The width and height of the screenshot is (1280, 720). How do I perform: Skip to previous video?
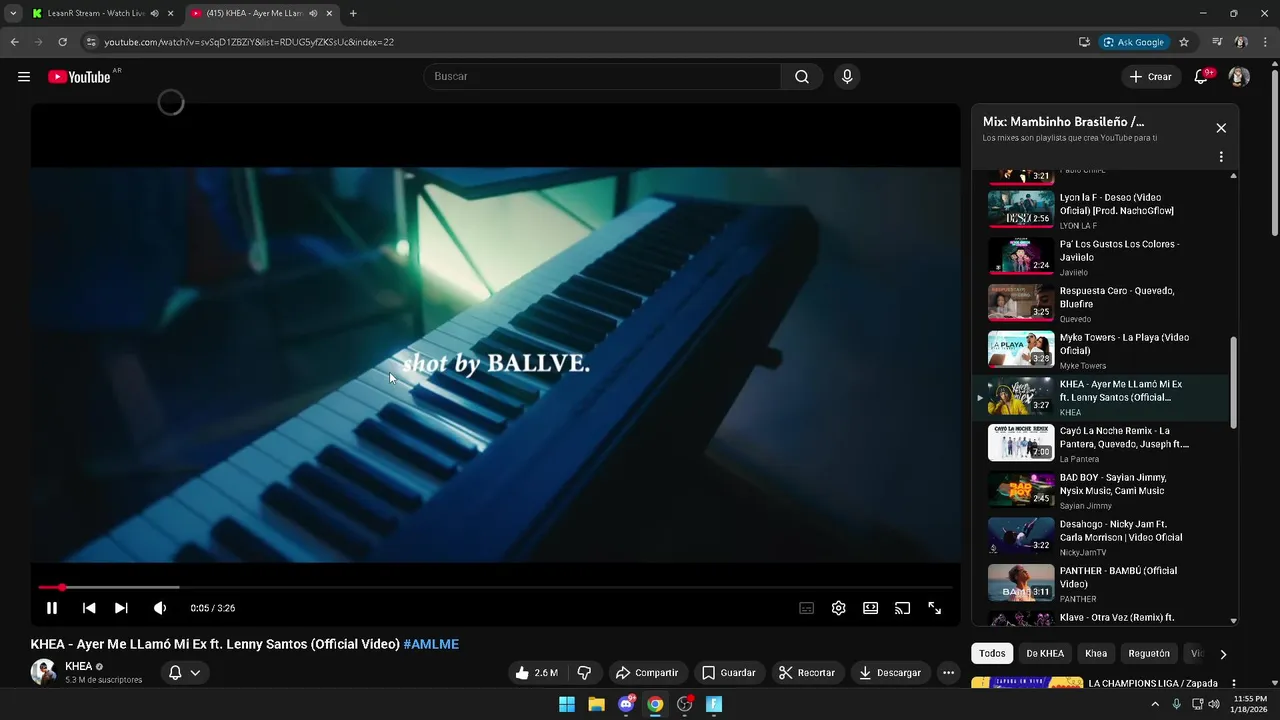click(x=89, y=608)
